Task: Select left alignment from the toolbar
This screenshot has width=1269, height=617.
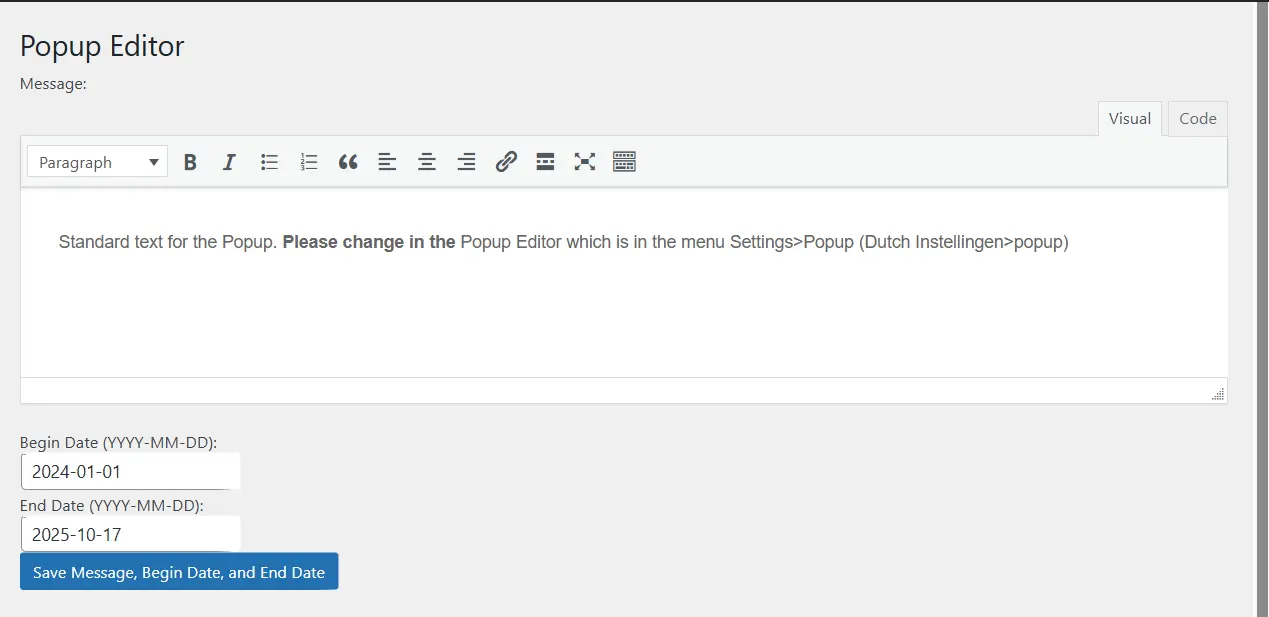Action: 387,161
